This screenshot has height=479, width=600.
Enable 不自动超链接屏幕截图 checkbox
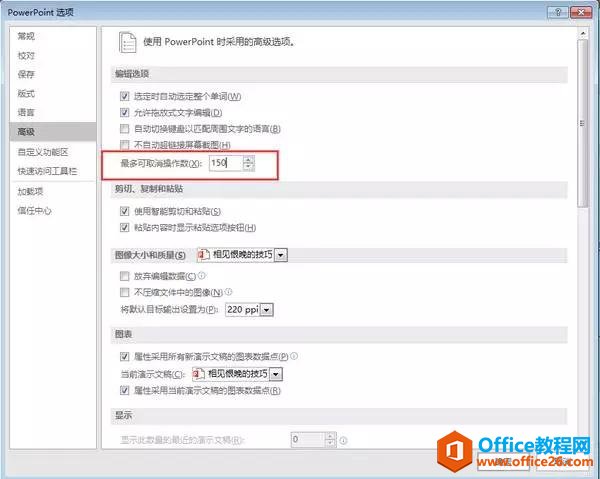click(x=124, y=145)
